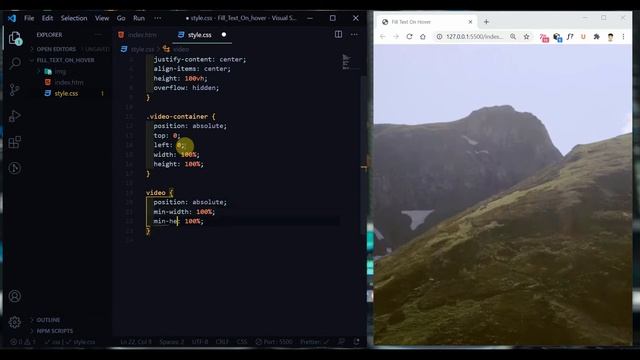Close the Fill Text On Hover tab
The width and height of the screenshot is (640, 360).
(x=470, y=22)
